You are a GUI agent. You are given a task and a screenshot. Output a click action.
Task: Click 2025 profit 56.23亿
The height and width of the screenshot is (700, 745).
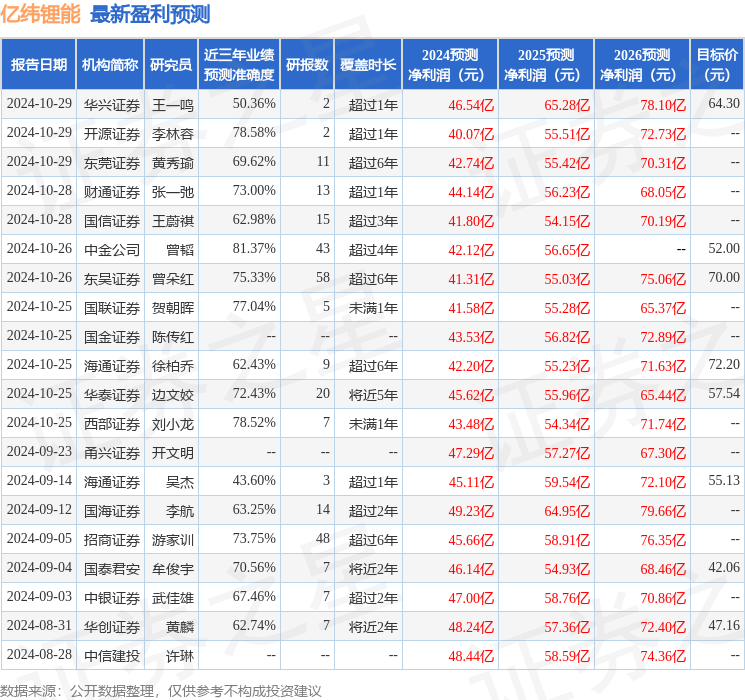[x=567, y=192]
